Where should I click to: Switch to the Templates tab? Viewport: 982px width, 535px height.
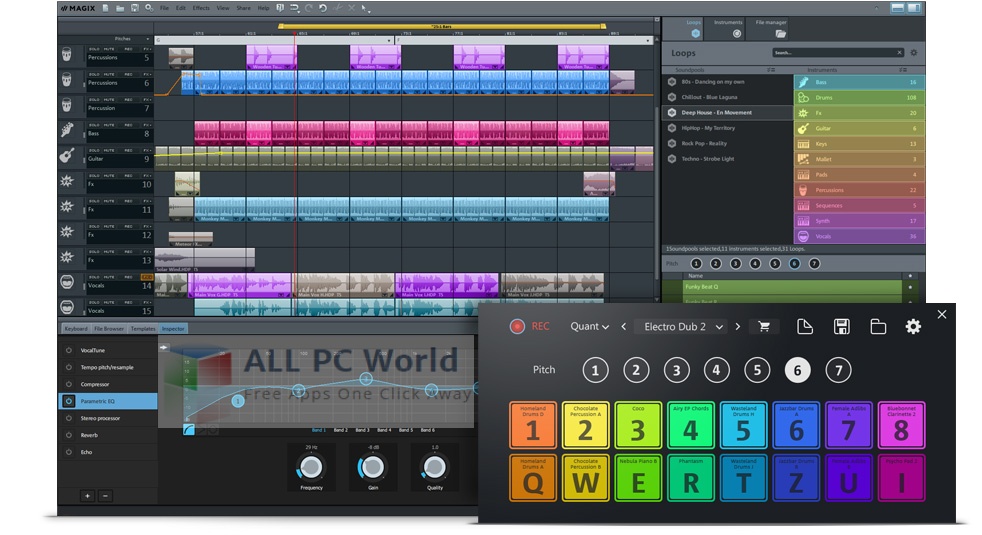[143, 328]
